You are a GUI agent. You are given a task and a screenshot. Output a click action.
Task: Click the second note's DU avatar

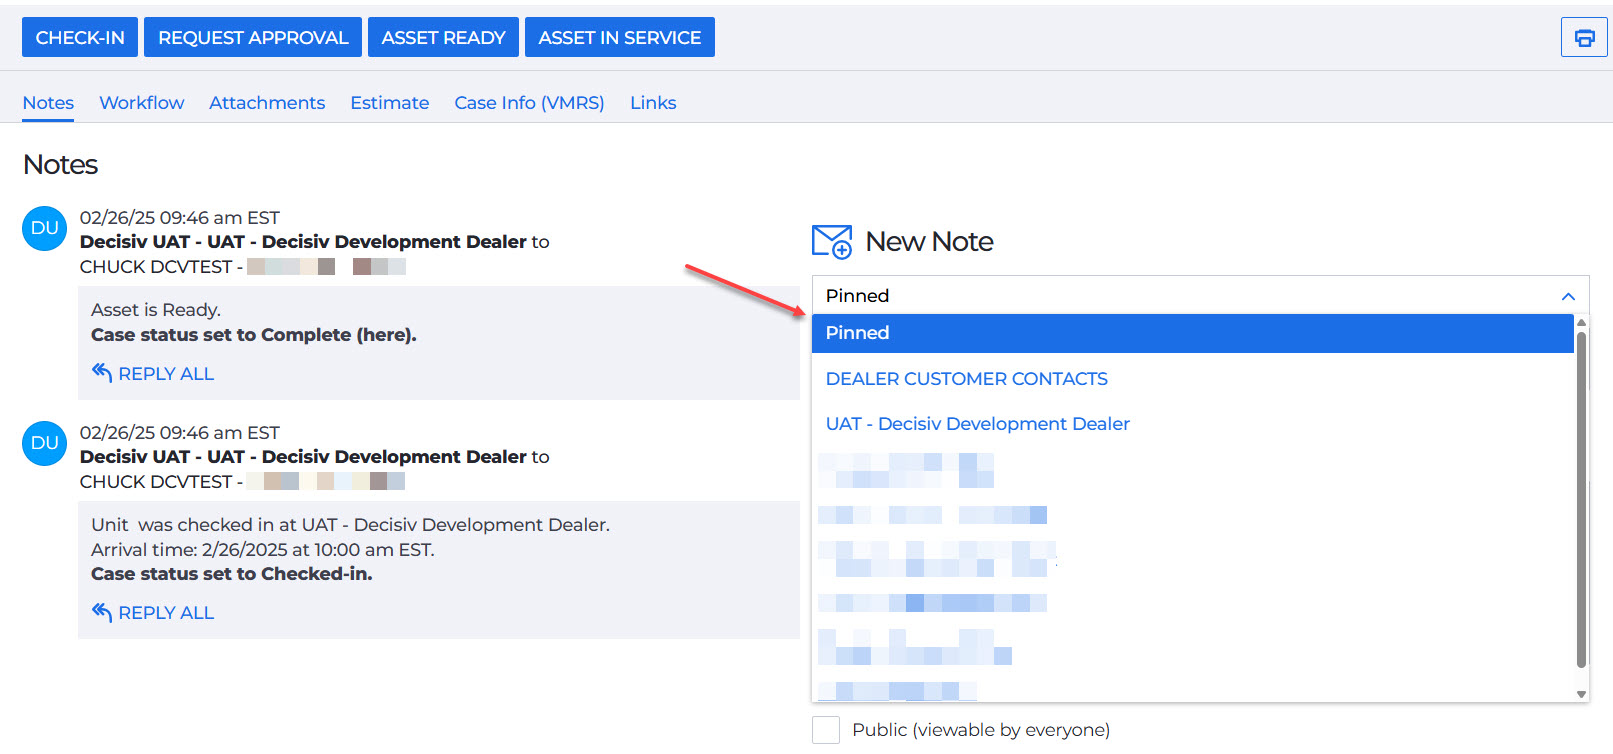point(45,443)
